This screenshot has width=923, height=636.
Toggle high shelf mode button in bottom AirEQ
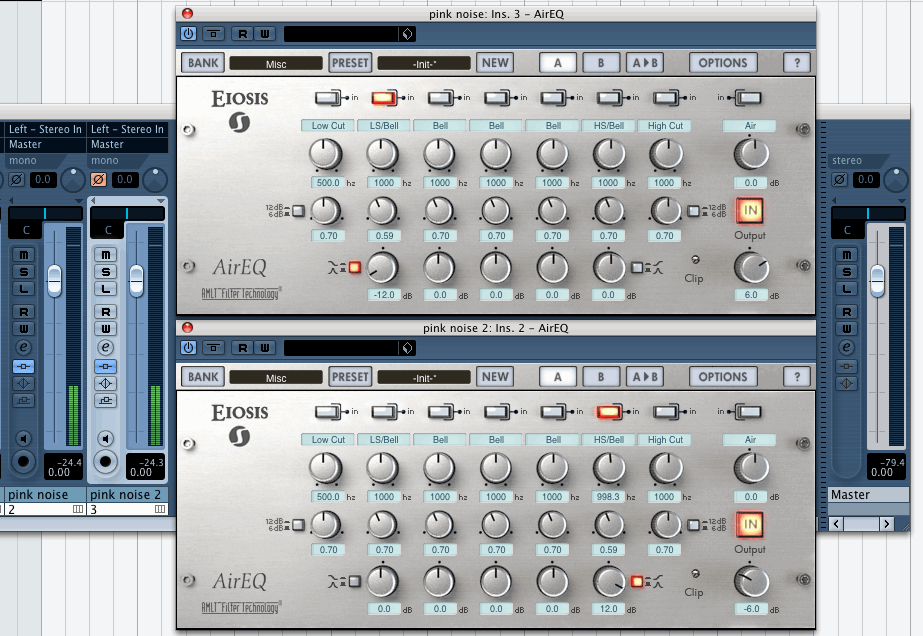point(637,582)
